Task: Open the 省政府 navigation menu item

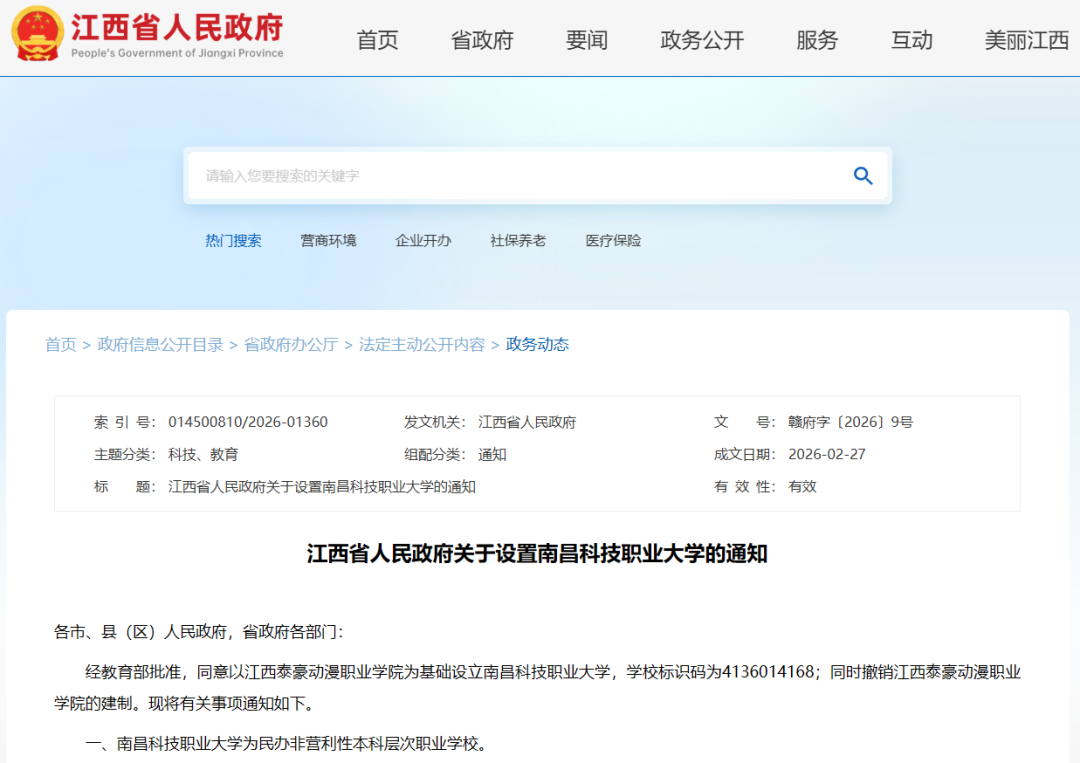Action: coord(482,41)
